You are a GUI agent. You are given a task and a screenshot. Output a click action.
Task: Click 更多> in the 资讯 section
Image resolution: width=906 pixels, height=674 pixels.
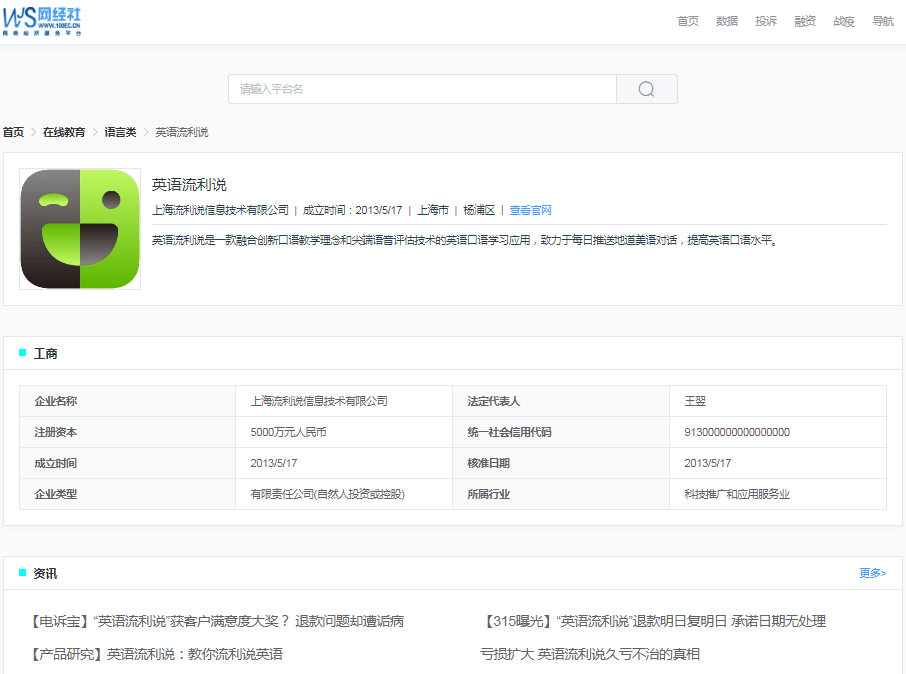tap(872, 573)
